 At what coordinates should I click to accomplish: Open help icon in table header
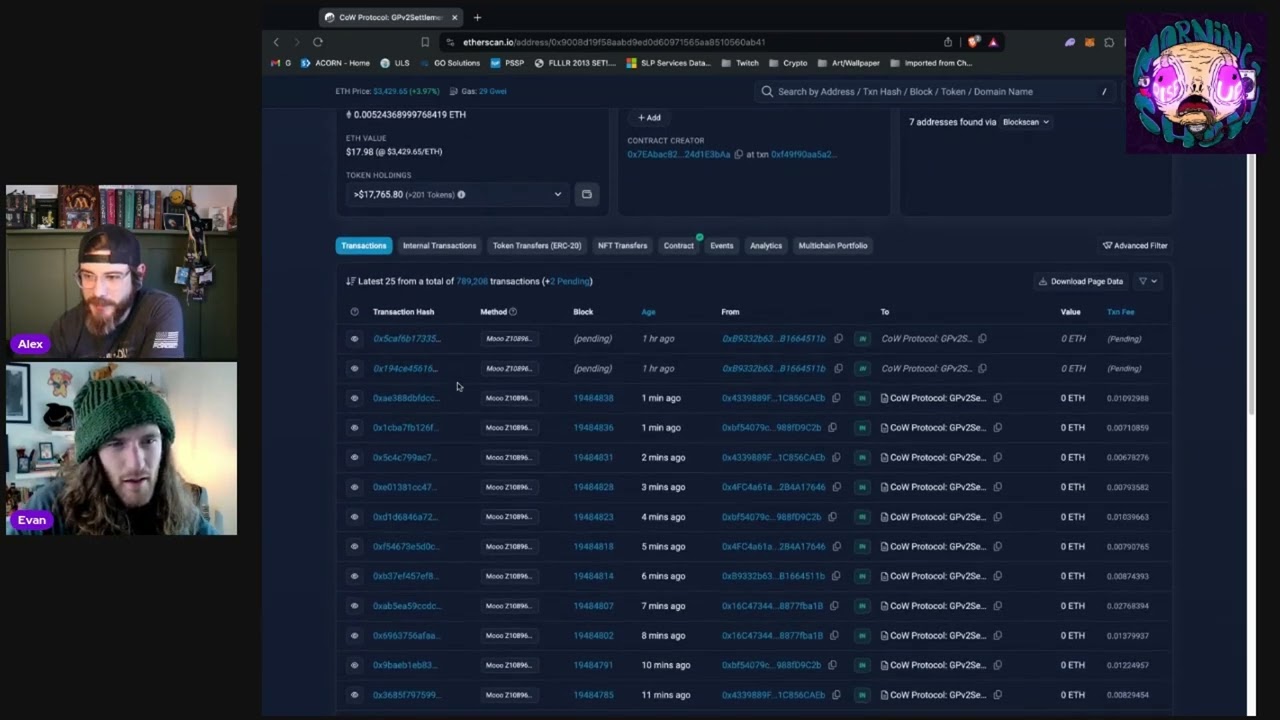pyautogui.click(x=354, y=312)
